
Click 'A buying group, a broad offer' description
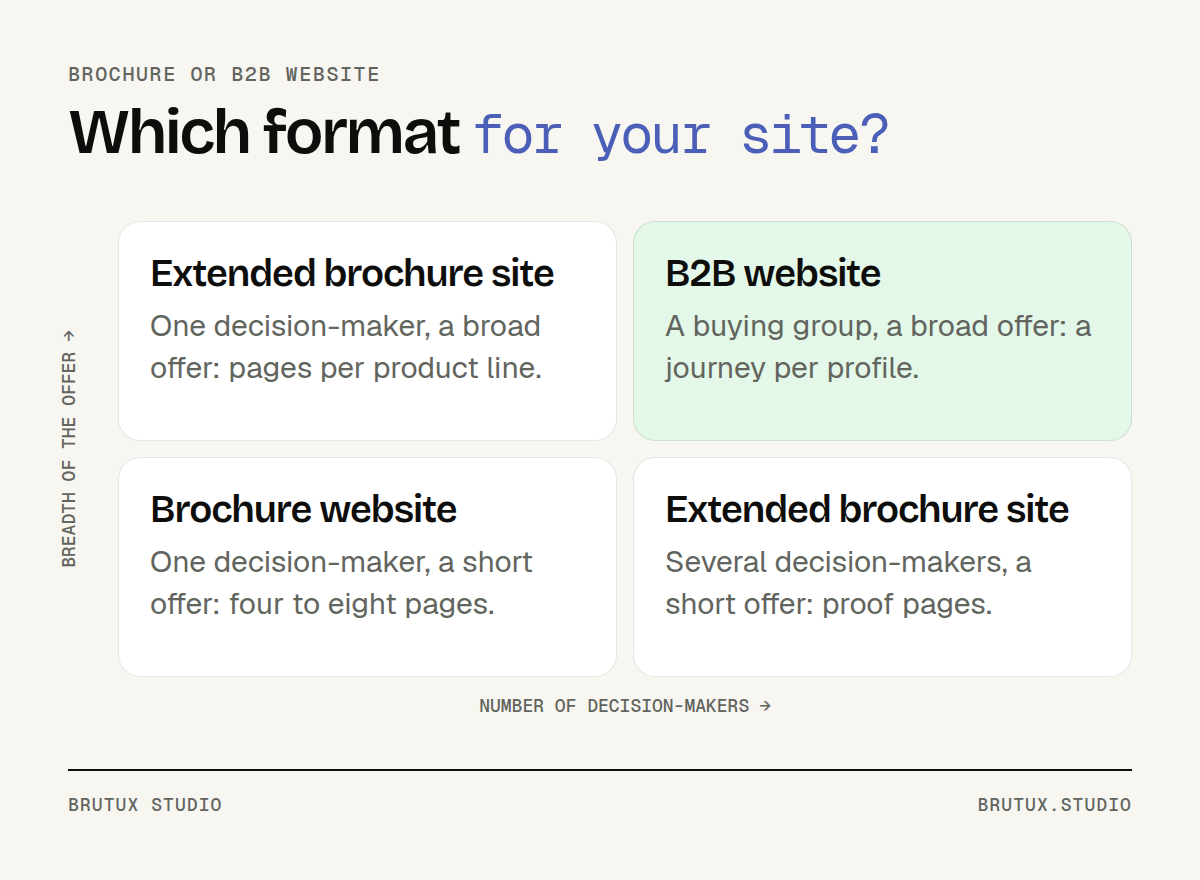tap(878, 347)
